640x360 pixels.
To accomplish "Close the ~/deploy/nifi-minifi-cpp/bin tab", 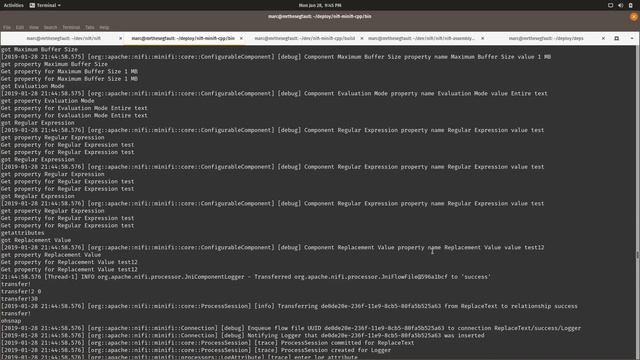I will point(241,38).
